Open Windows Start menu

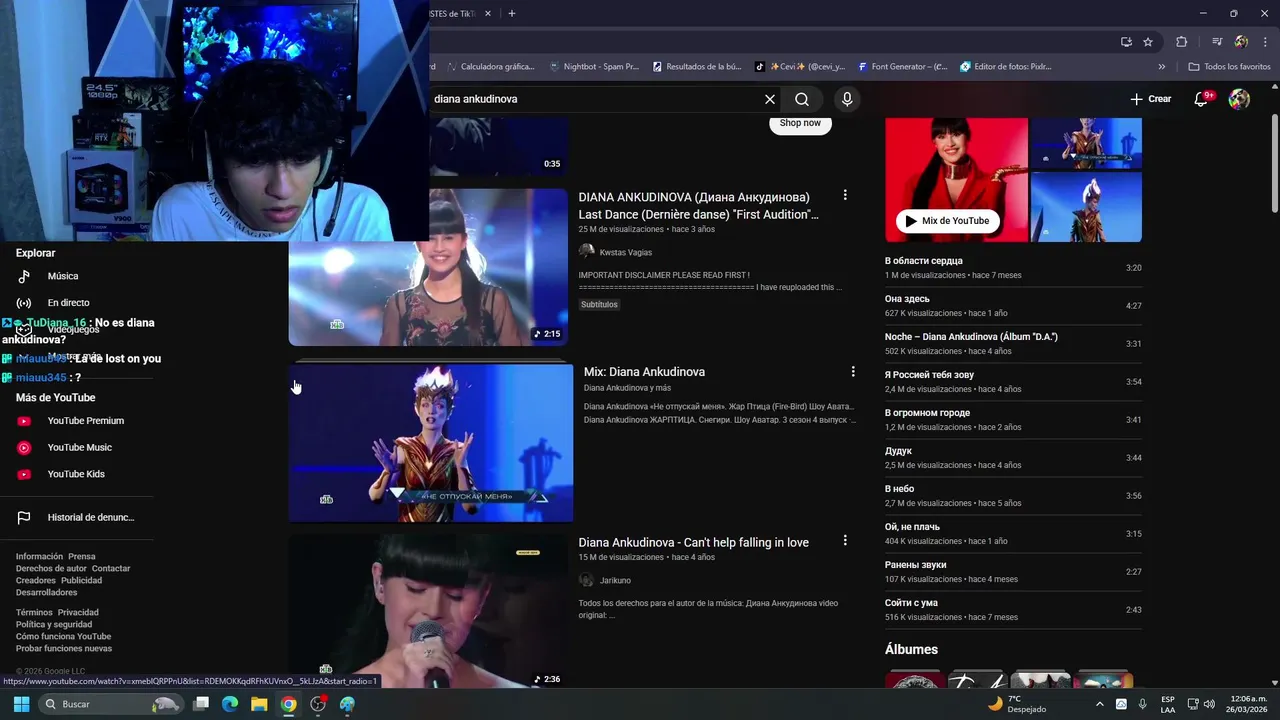tap(21, 704)
